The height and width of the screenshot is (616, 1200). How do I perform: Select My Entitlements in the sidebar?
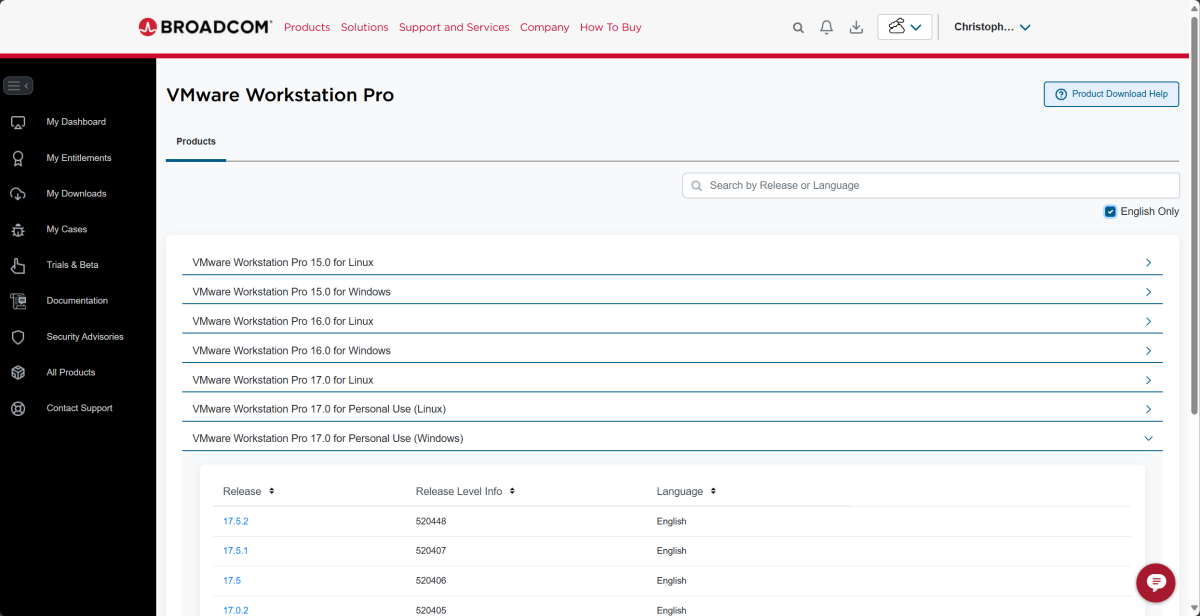[78, 157]
